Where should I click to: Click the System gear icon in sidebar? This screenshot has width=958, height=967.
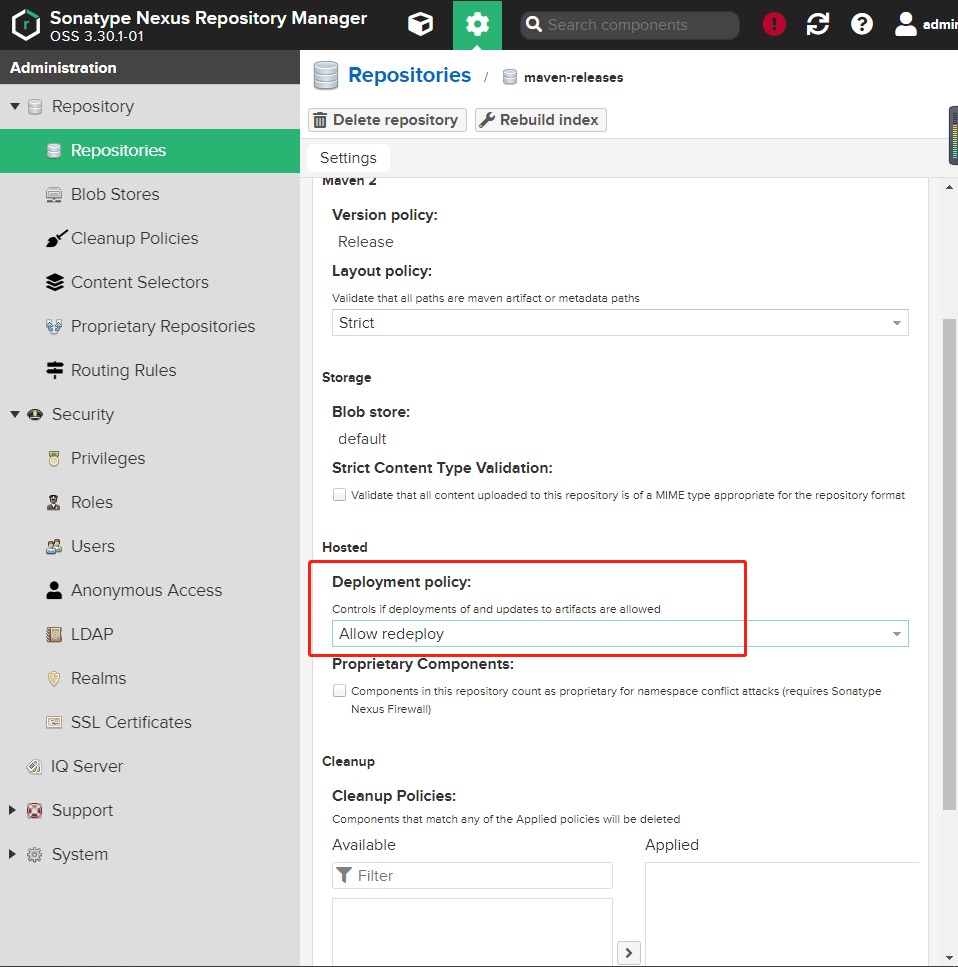point(35,854)
